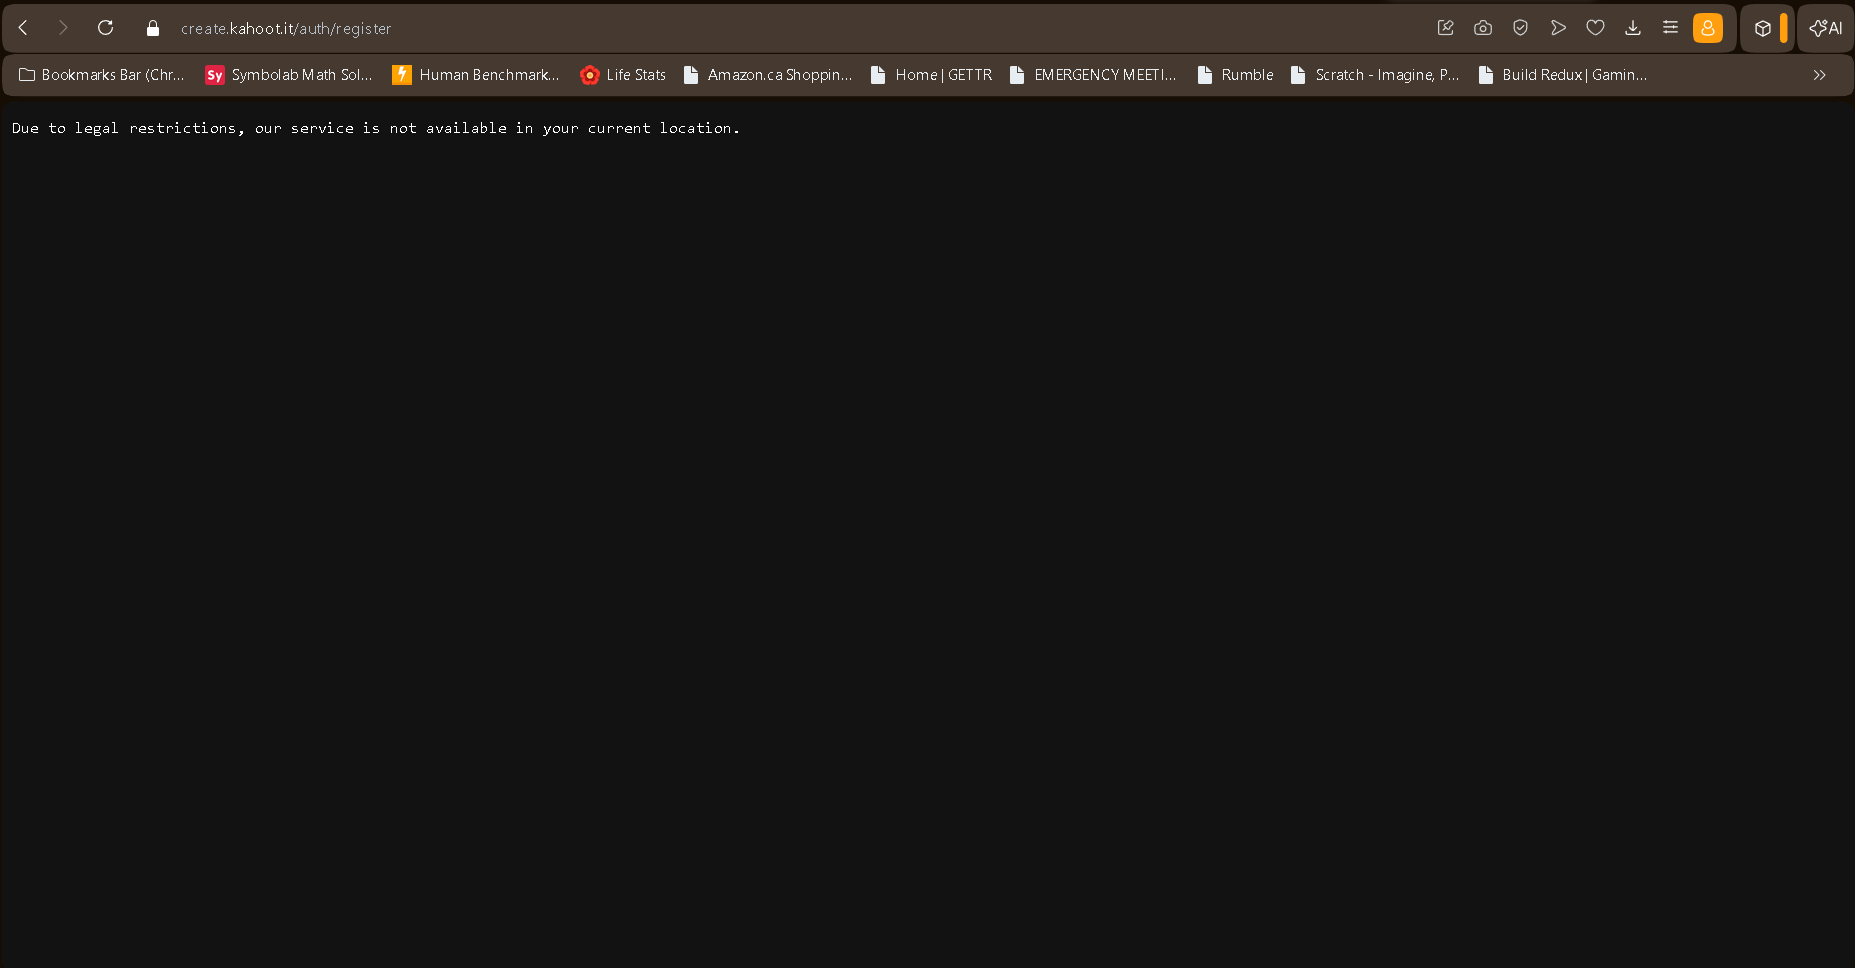The height and width of the screenshot is (968, 1855).
Task: Reload the Kahoot register page
Action: 105,28
